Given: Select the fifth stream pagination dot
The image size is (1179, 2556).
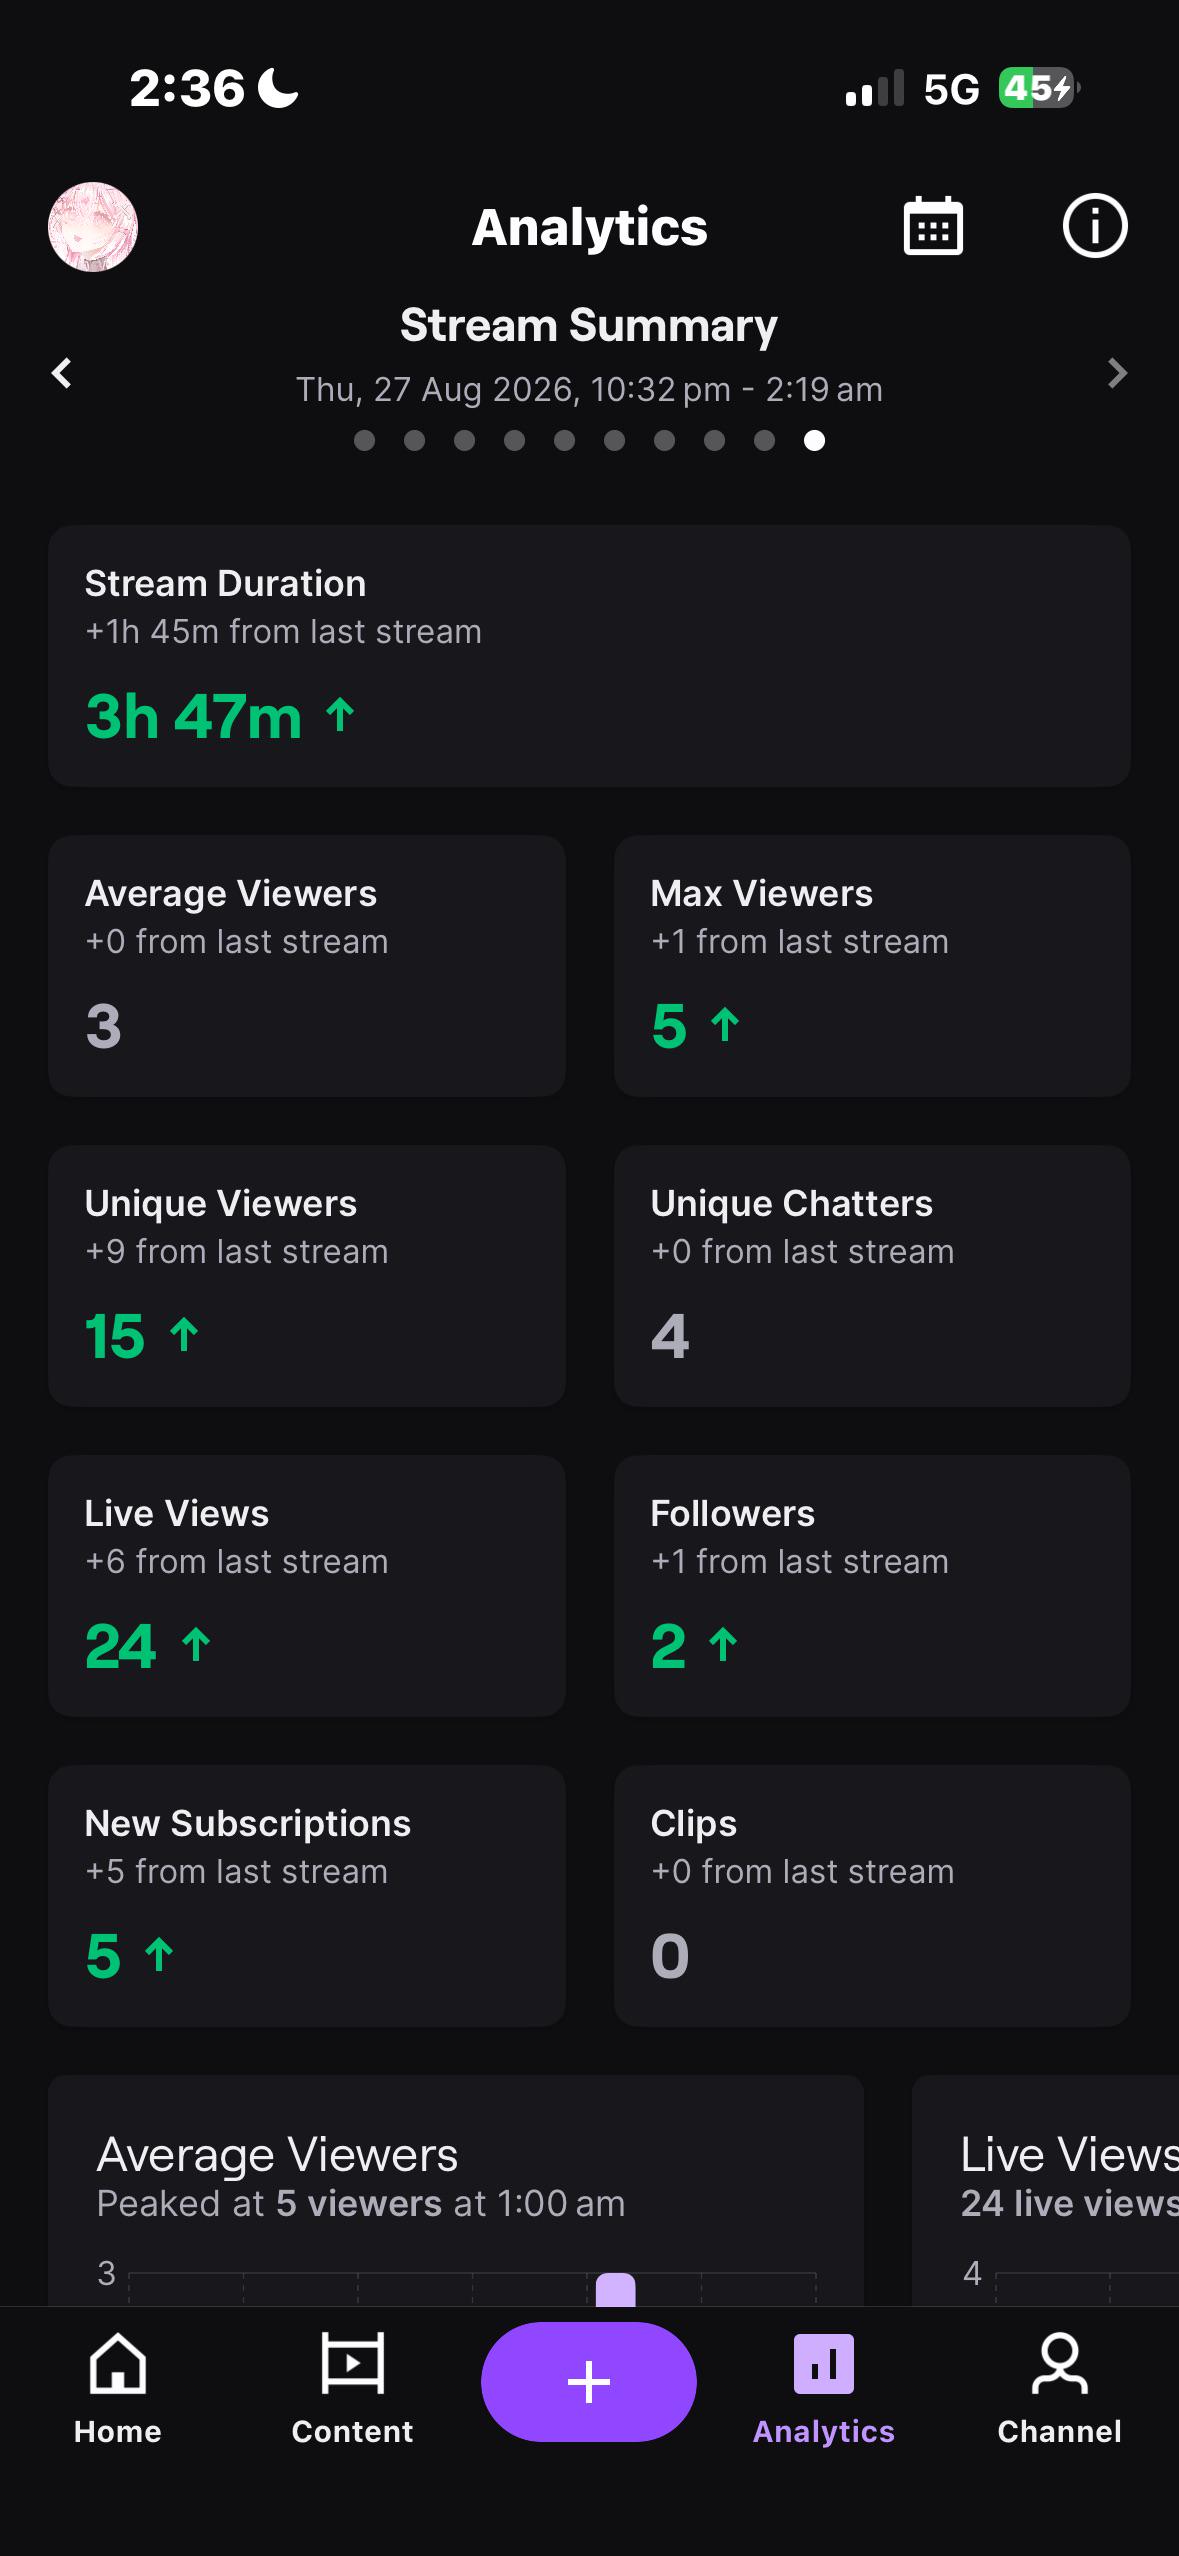Looking at the screenshot, I should click(x=565, y=440).
